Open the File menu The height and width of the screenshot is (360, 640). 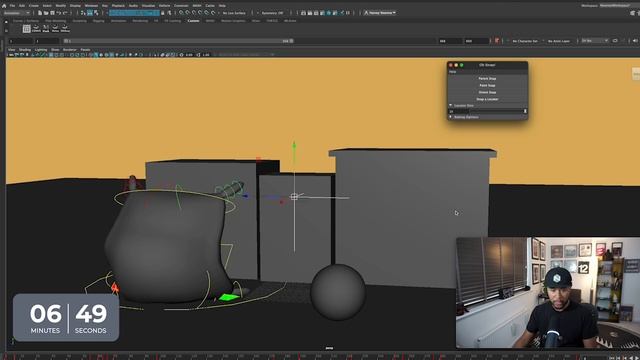(x=12, y=6)
